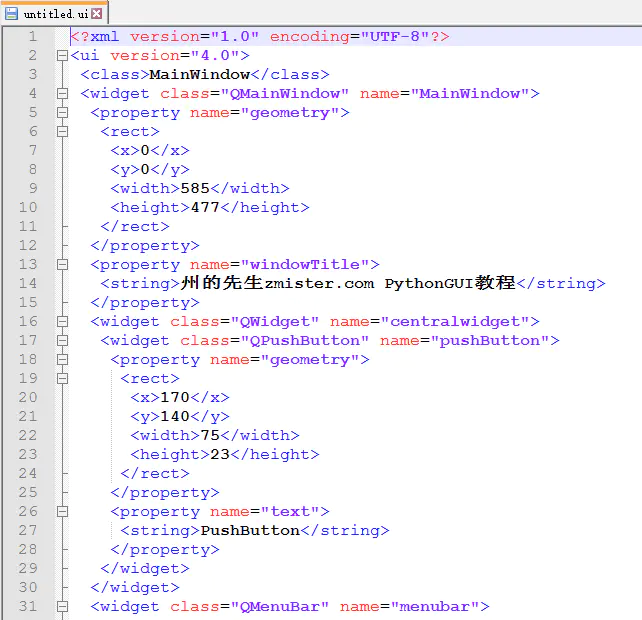The height and width of the screenshot is (620, 642).
Task: Click the "menubar" name value
Action: pos(435,606)
